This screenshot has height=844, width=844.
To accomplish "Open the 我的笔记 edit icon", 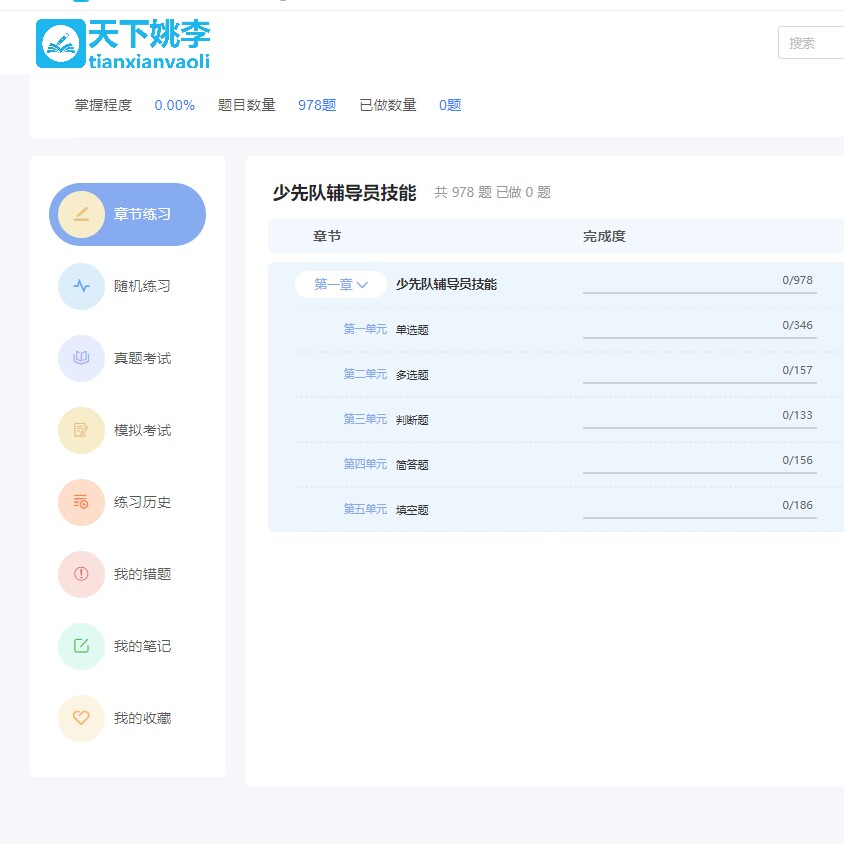I will (81, 646).
